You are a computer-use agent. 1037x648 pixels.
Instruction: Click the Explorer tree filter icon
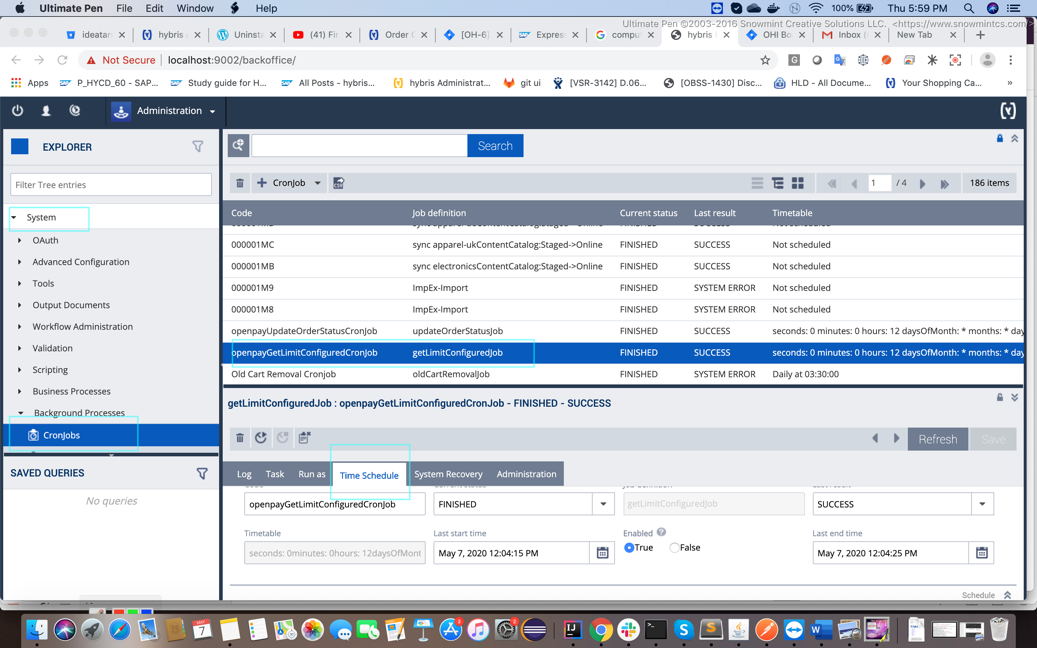pos(198,147)
